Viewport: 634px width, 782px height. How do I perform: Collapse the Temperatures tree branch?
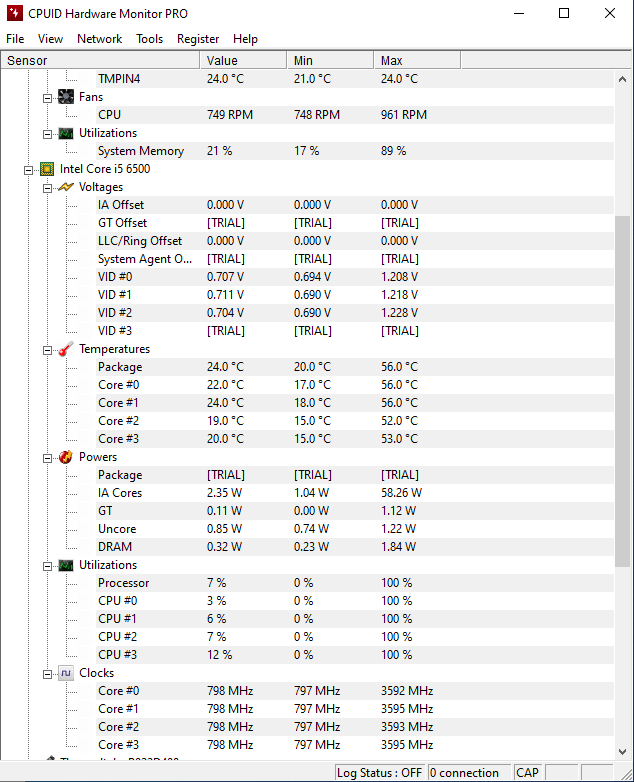(x=47, y=349)
